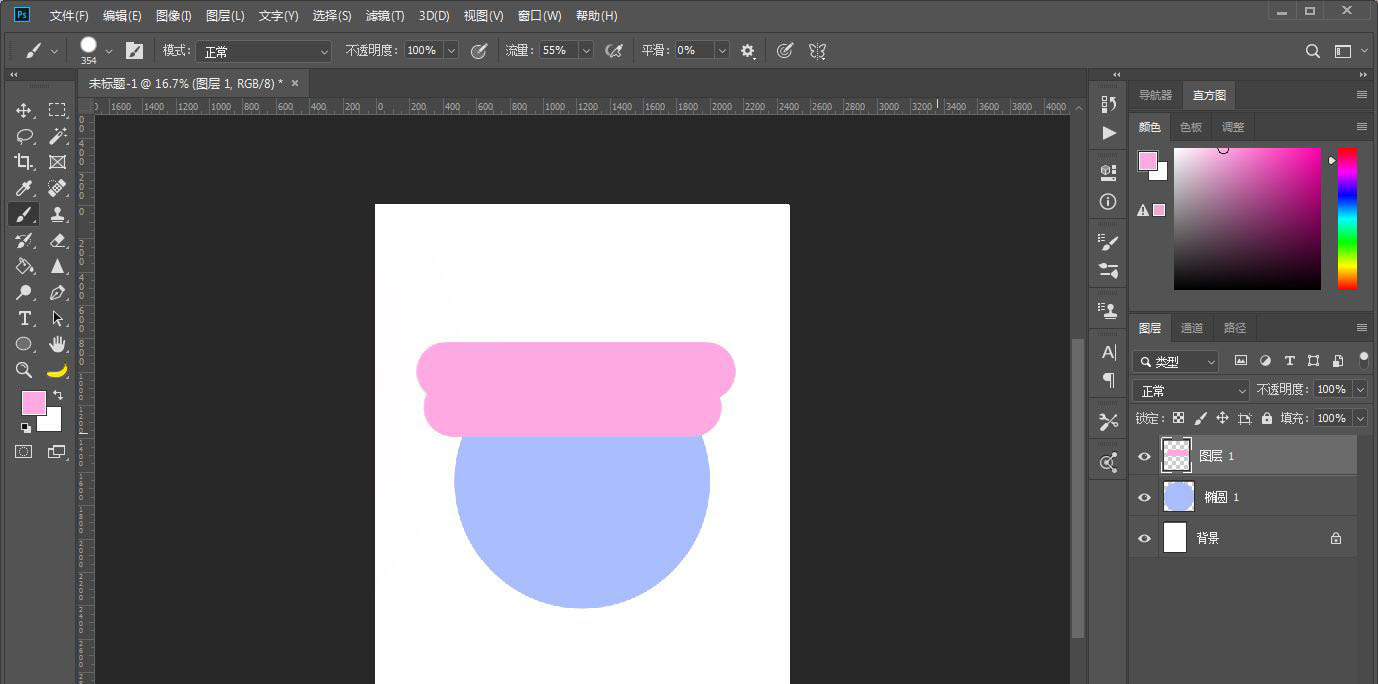1378x684 pixels.
Task: Close the 未标题-1 document tab
Action: click(294, 83)
